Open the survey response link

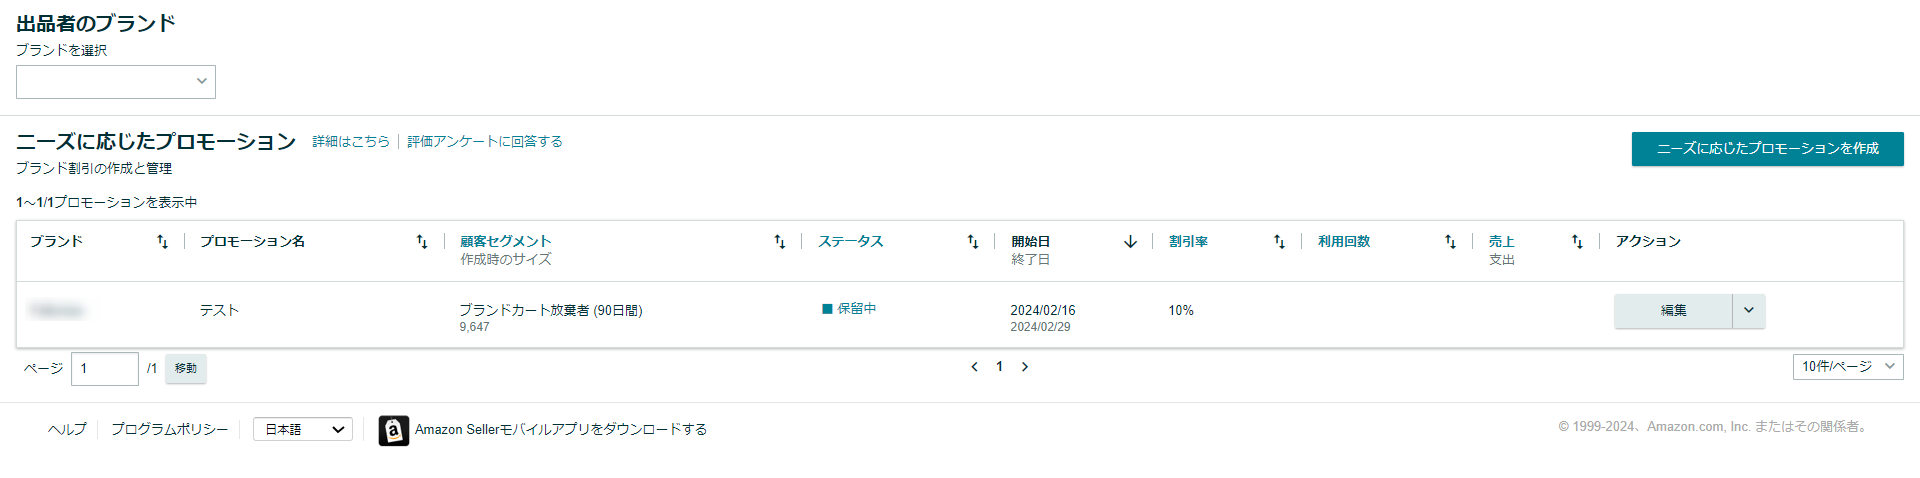click(485, 142)
